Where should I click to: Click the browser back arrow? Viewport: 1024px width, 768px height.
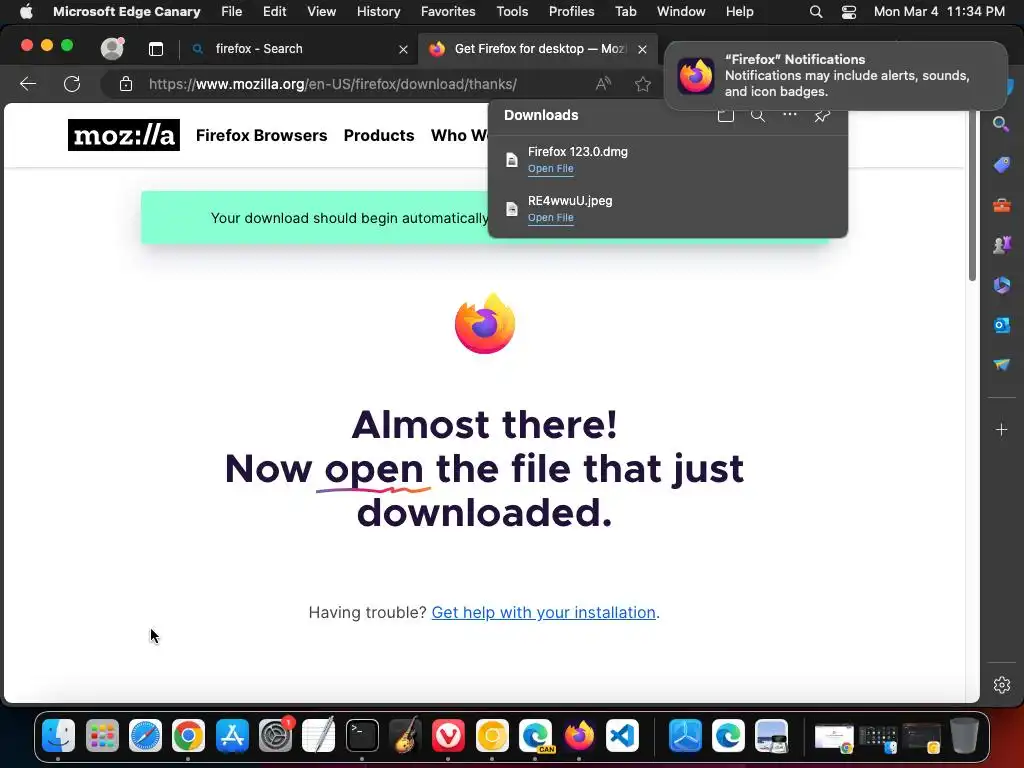[x=28, y=84]
